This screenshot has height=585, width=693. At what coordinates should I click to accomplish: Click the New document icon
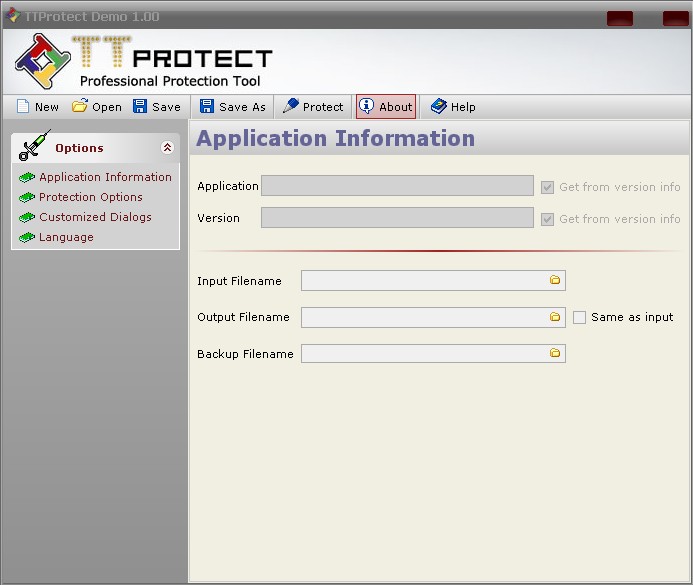(23, 106)
